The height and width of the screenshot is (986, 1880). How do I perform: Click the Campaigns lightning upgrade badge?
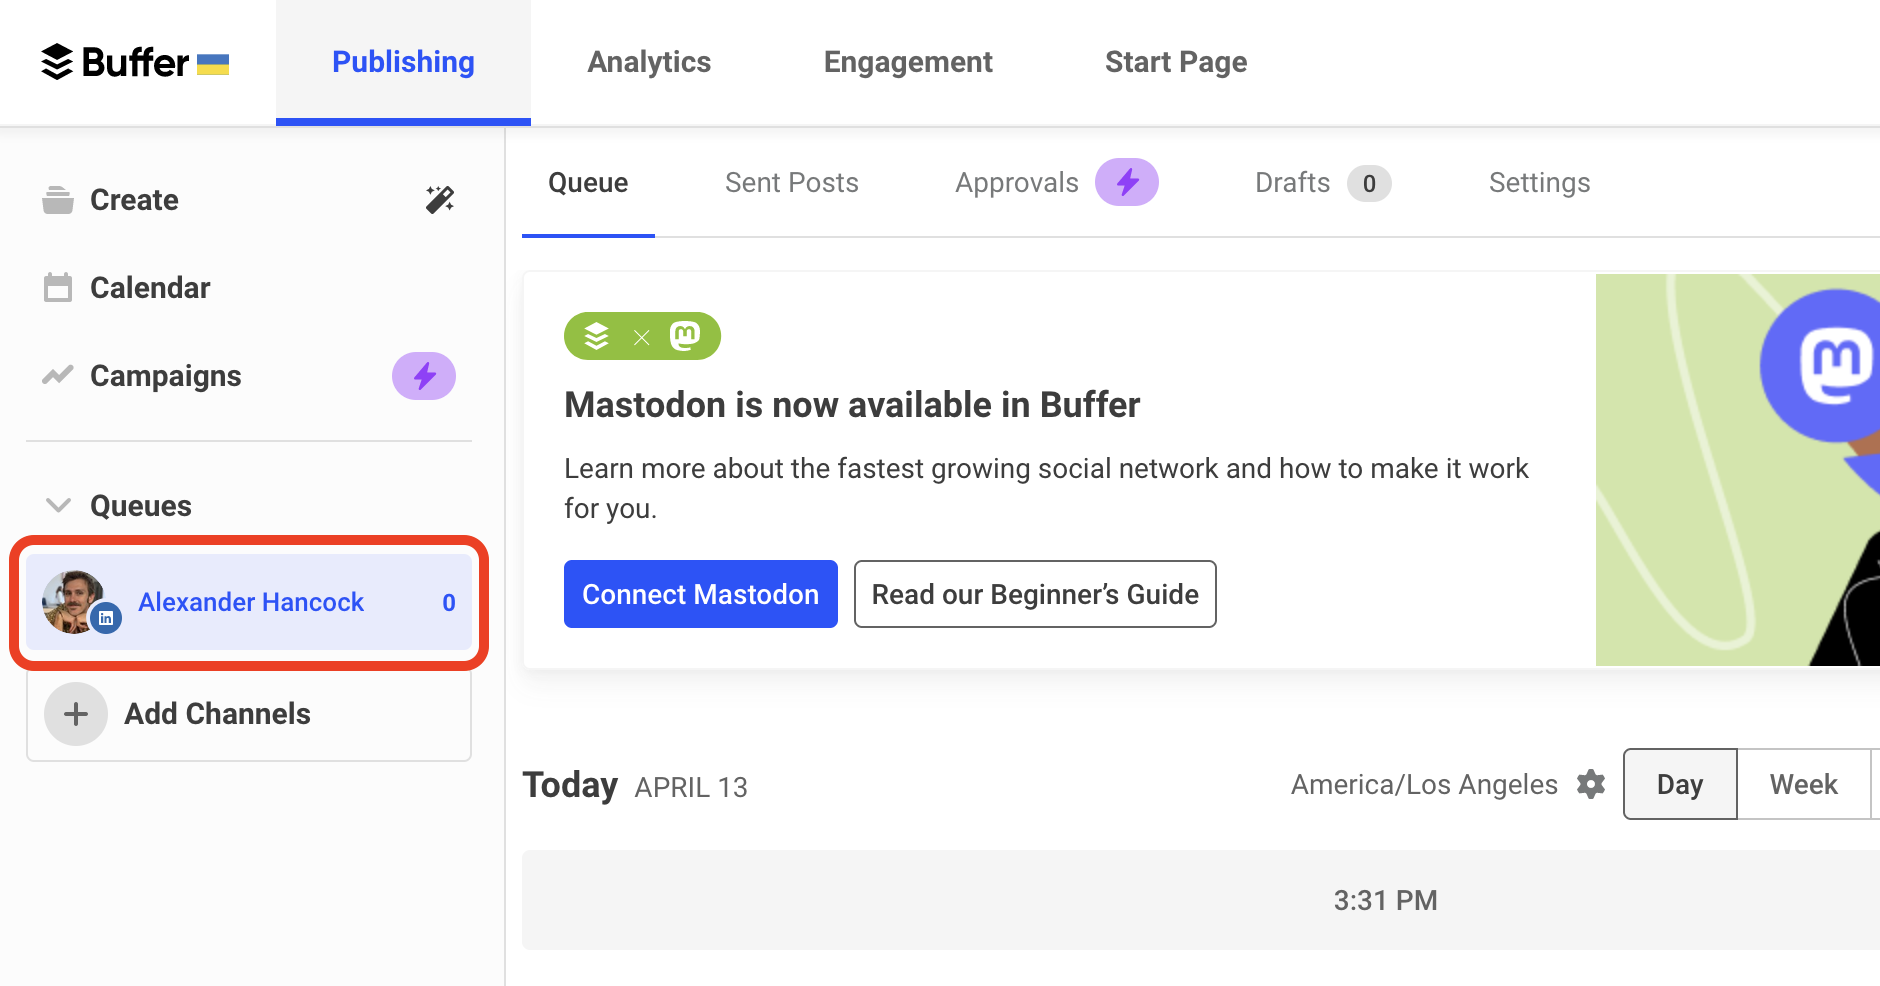(x=424, y=376)
